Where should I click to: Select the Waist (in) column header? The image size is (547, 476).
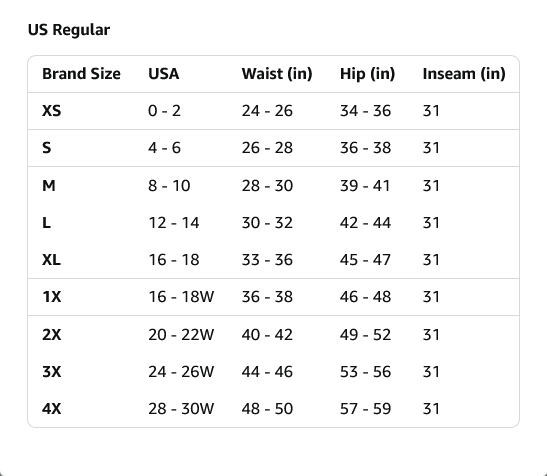pos(277,74)
